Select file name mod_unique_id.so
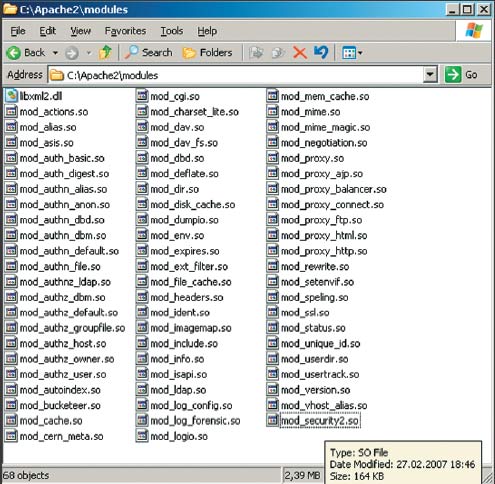 tap(320, 344)
